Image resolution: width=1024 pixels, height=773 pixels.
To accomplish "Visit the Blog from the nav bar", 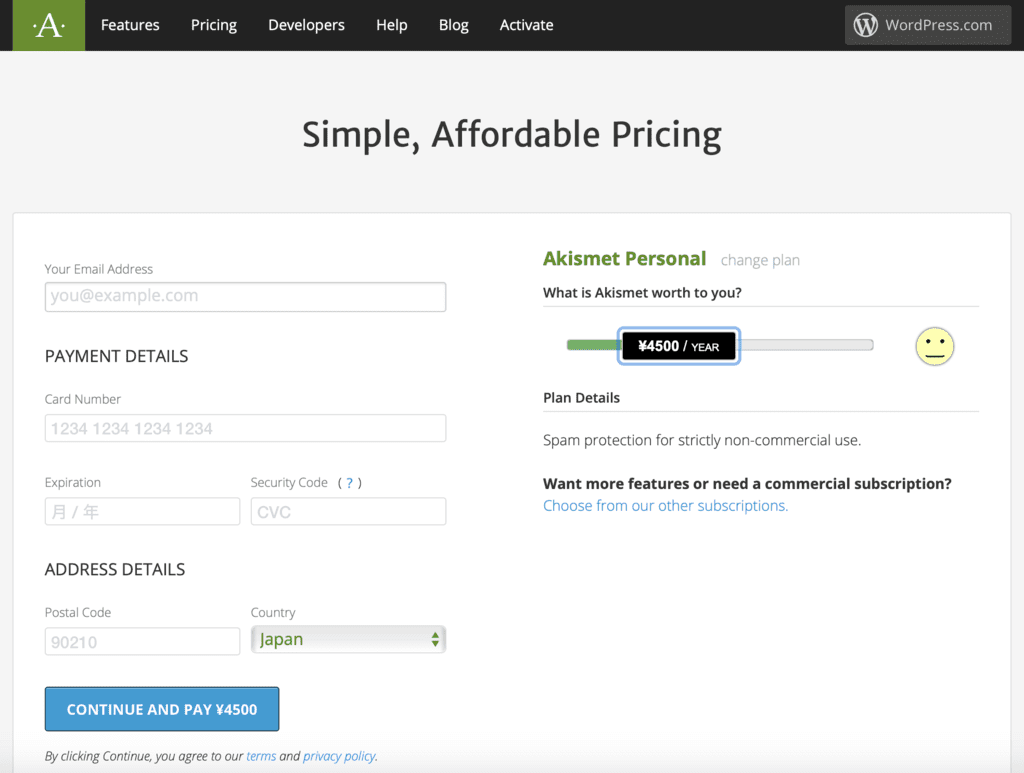I will pos(453,25).
